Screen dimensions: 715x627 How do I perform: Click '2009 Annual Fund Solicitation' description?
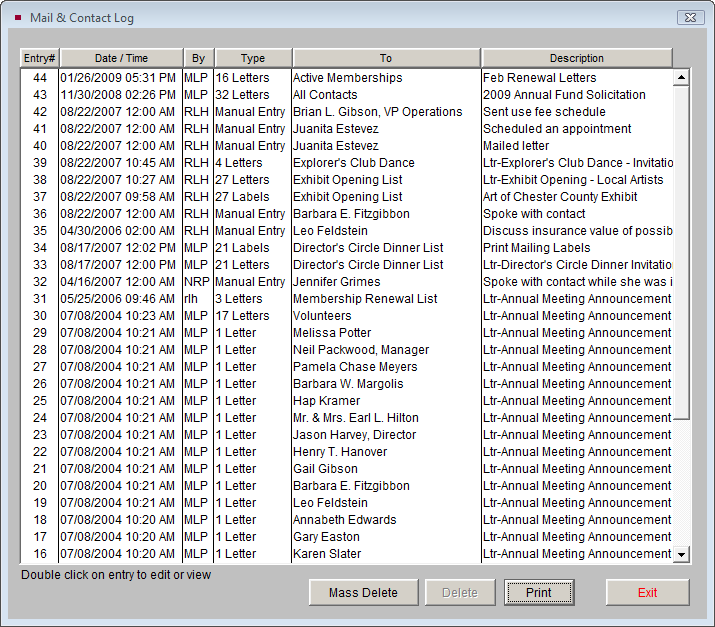564,95
